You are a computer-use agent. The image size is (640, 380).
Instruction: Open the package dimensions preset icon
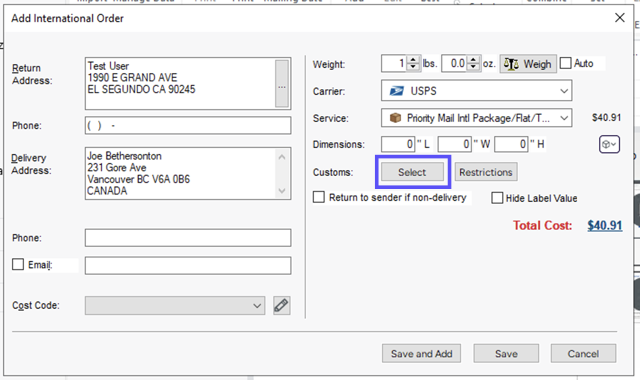coord(609,144)
